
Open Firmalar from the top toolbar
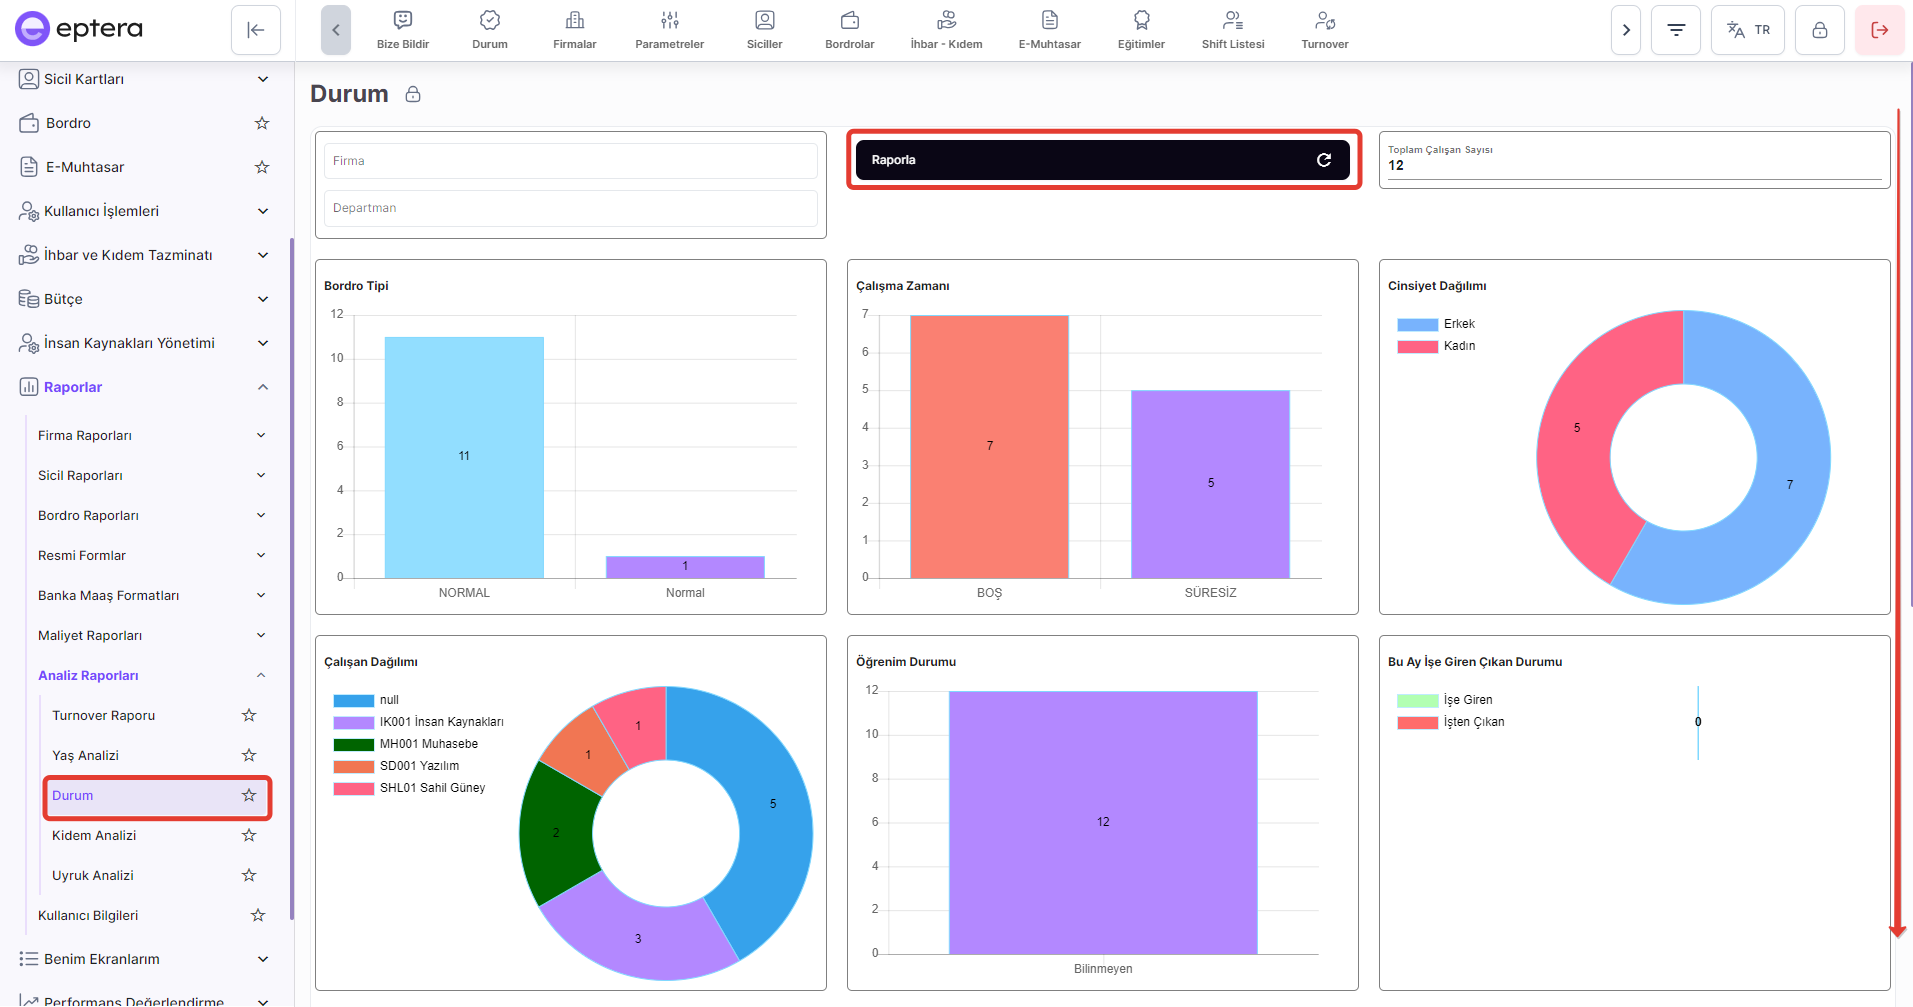pyautogui.click(x=574, y=30)
